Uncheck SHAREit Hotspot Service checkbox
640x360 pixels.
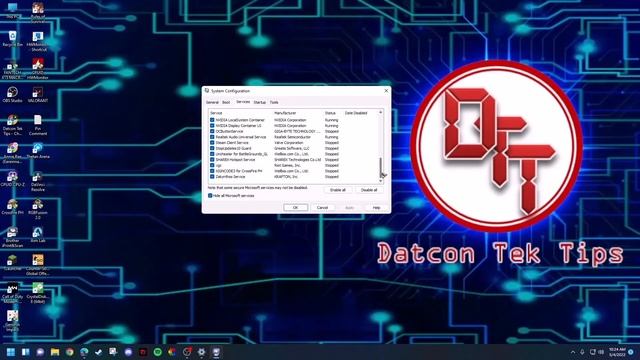coord(212,160)
